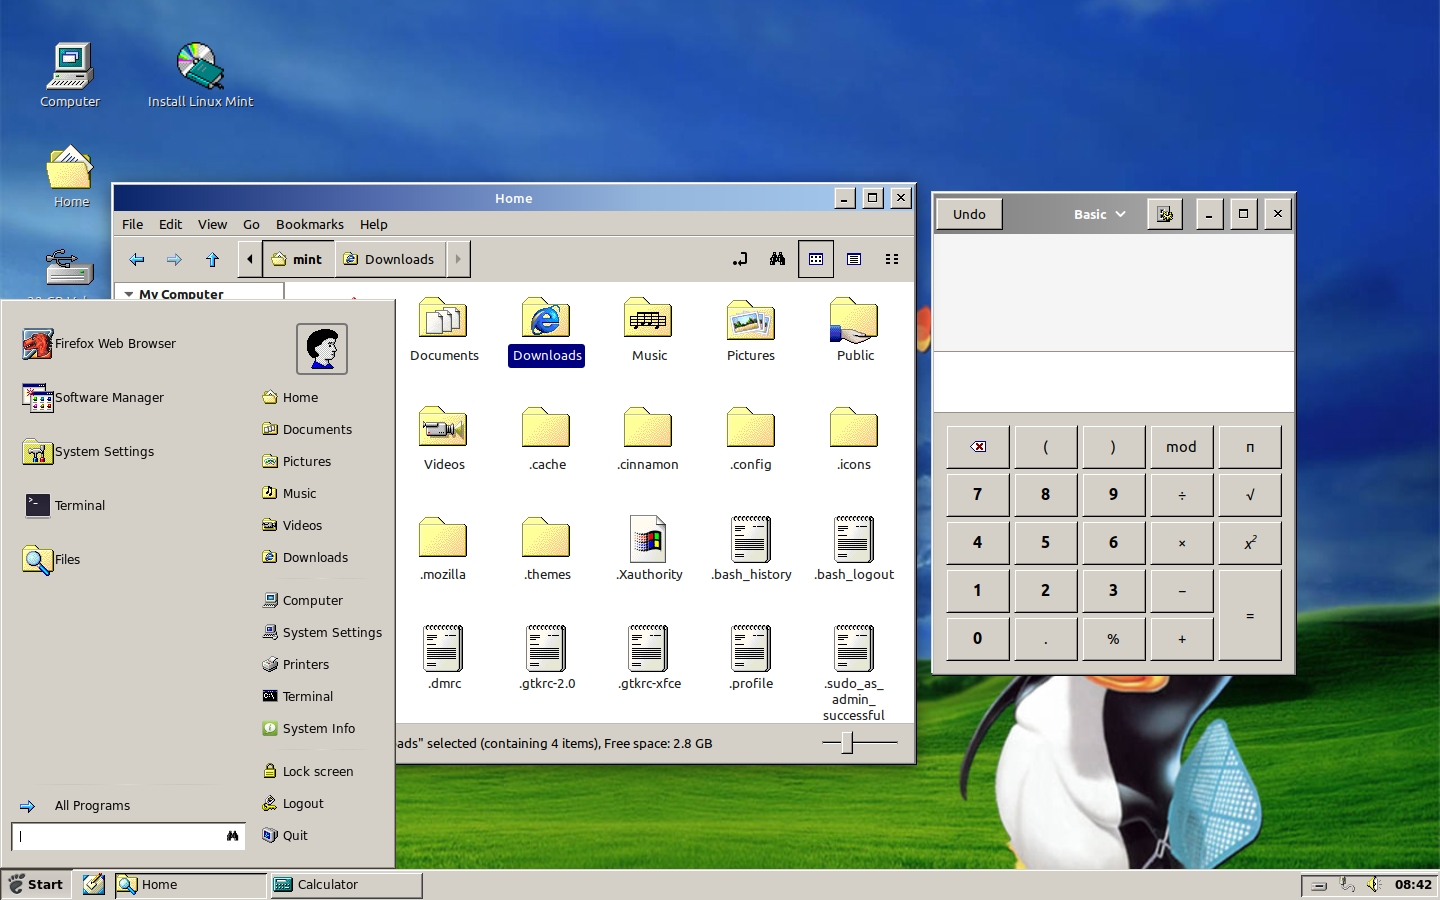
Task: Click the network icon in system tray
Action: pos(1347,884)
